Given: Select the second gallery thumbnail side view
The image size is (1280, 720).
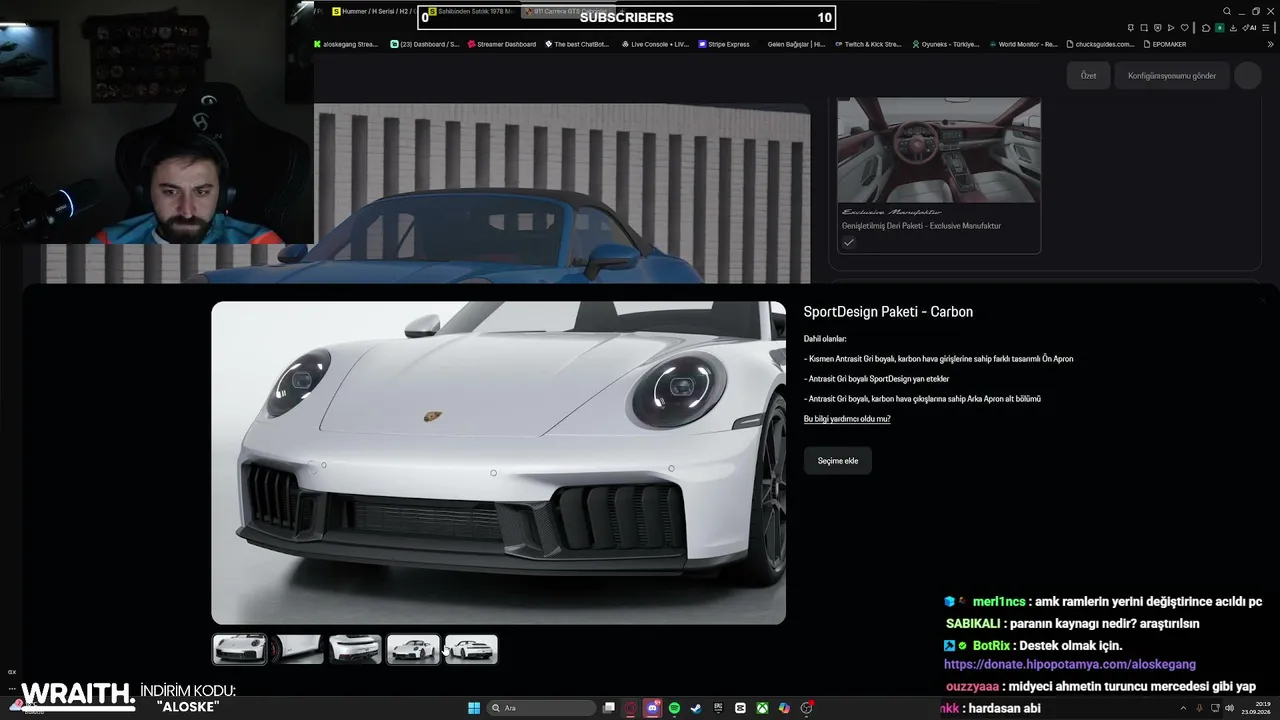Looking at the screenshot, I should (x=298, y=650).
